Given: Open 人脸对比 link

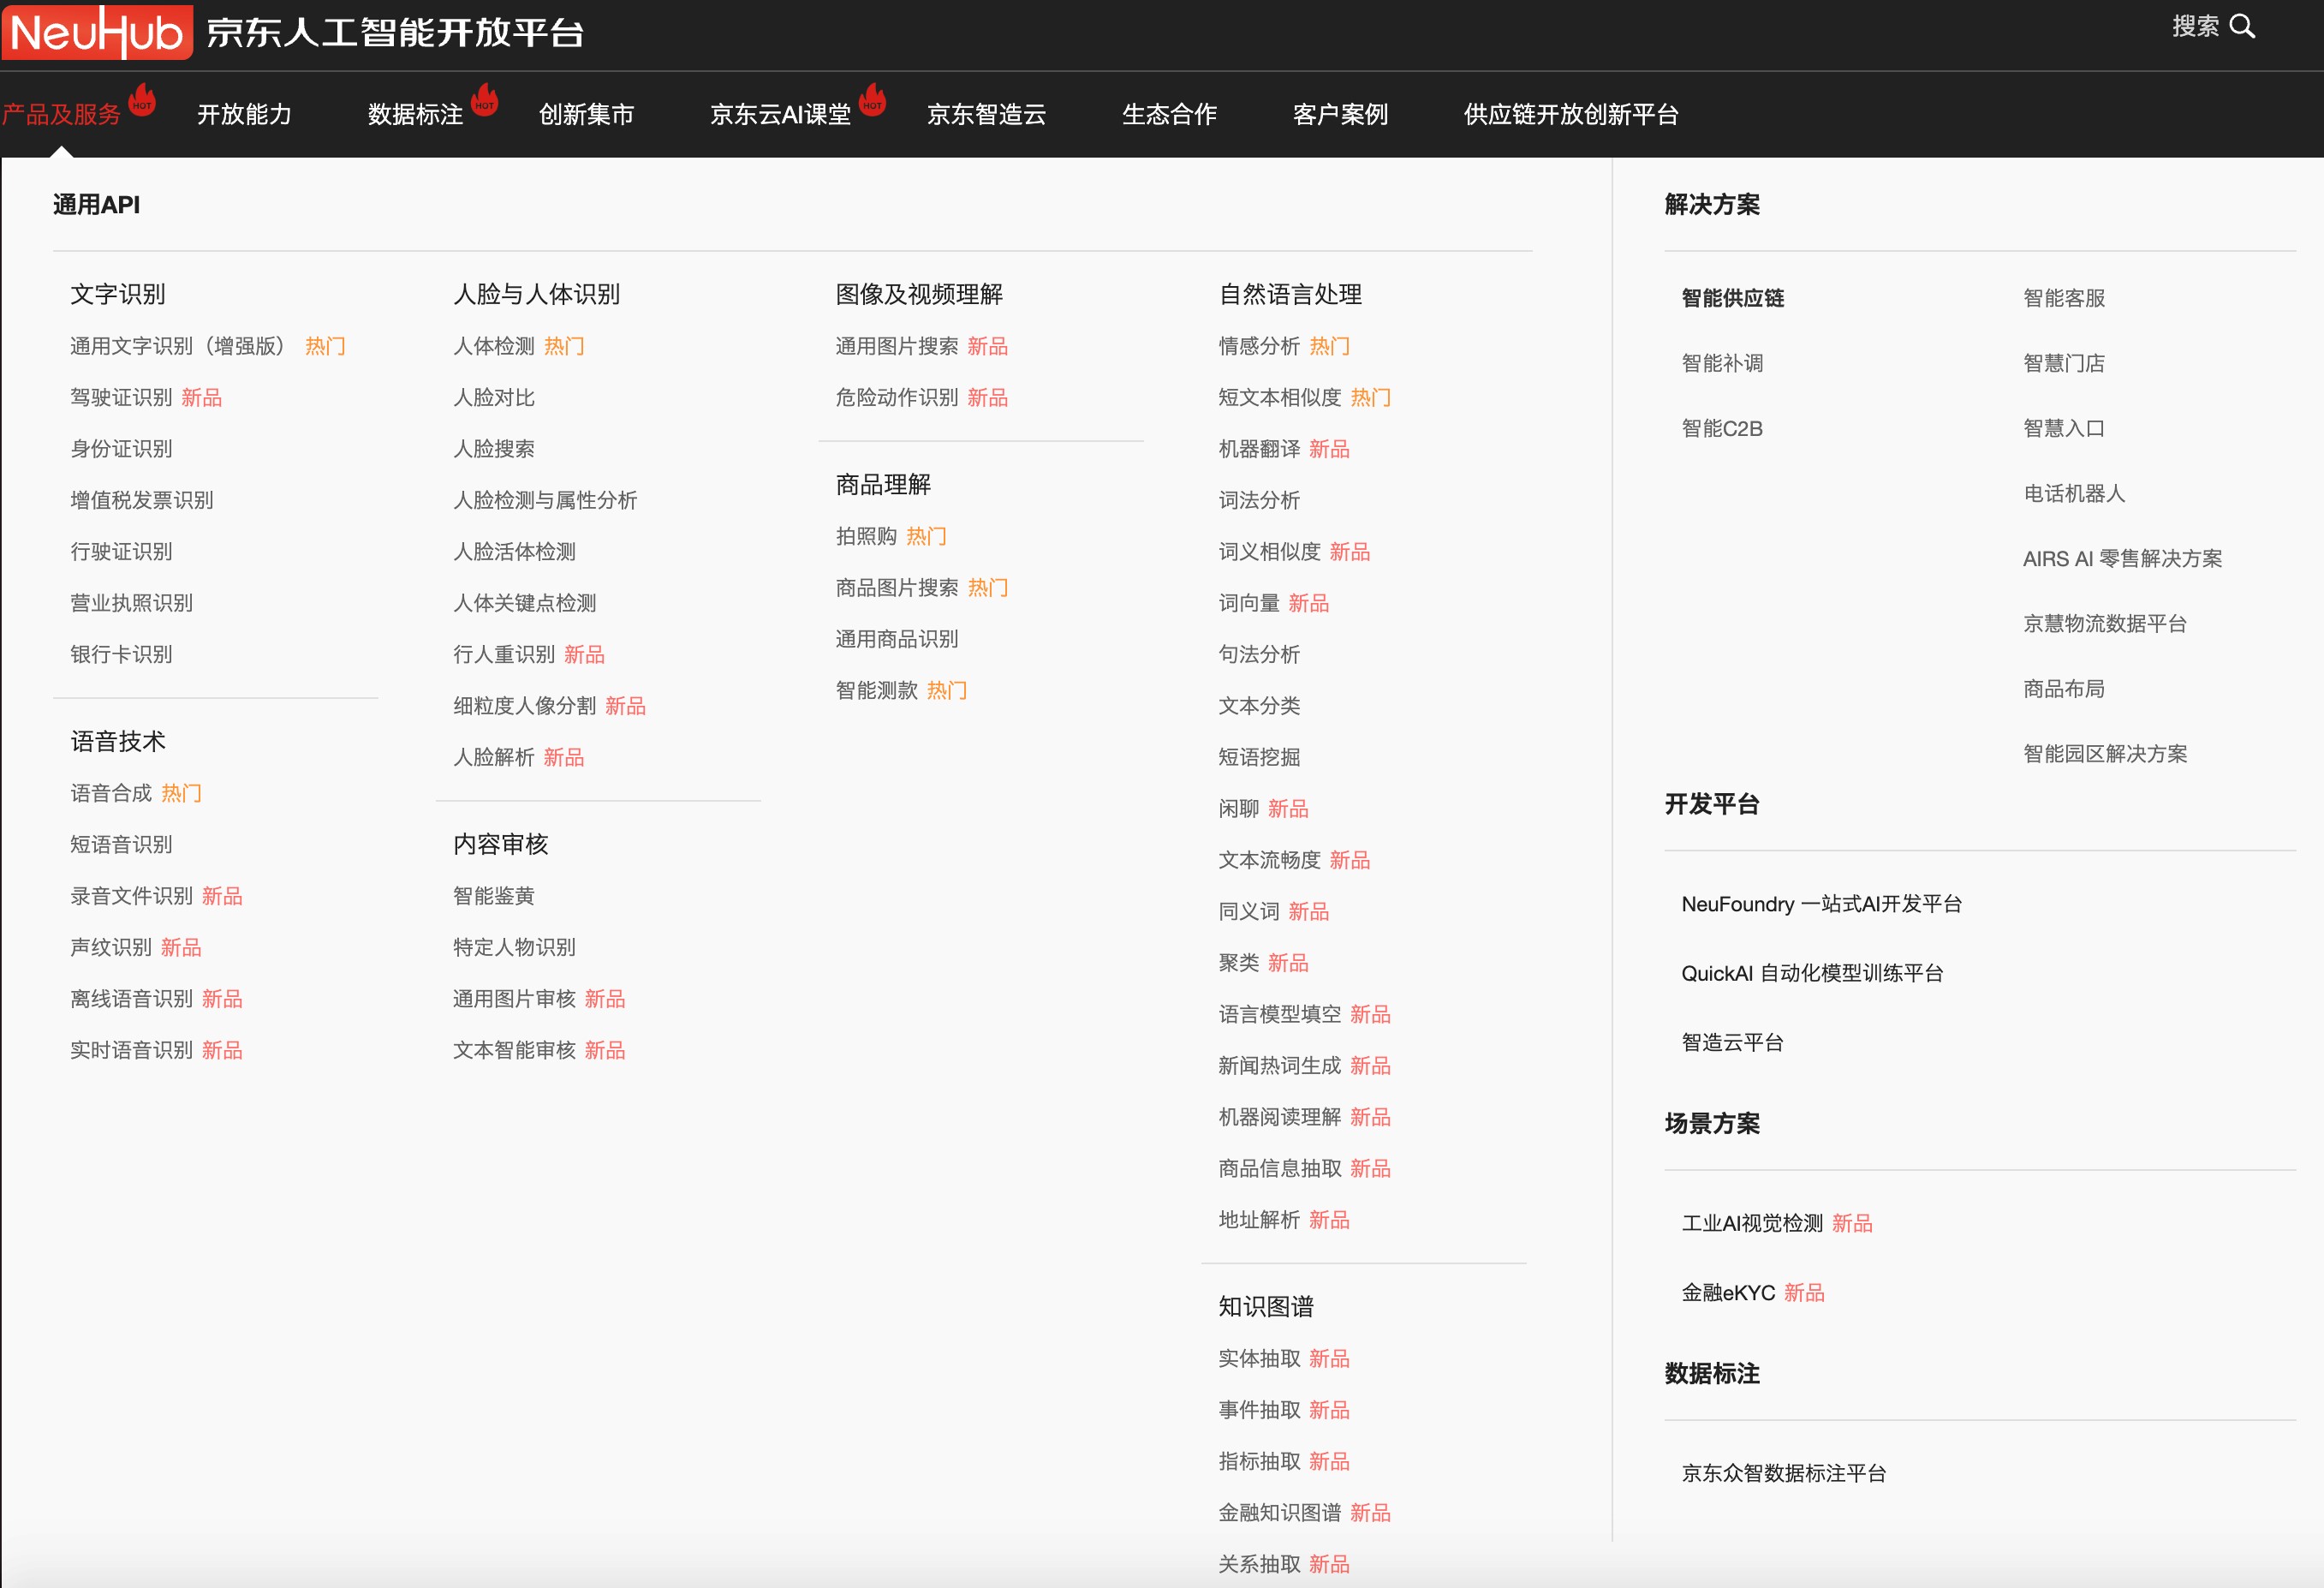Looking at the screenshot, I should pyautogui.click(x=494, y=398).
